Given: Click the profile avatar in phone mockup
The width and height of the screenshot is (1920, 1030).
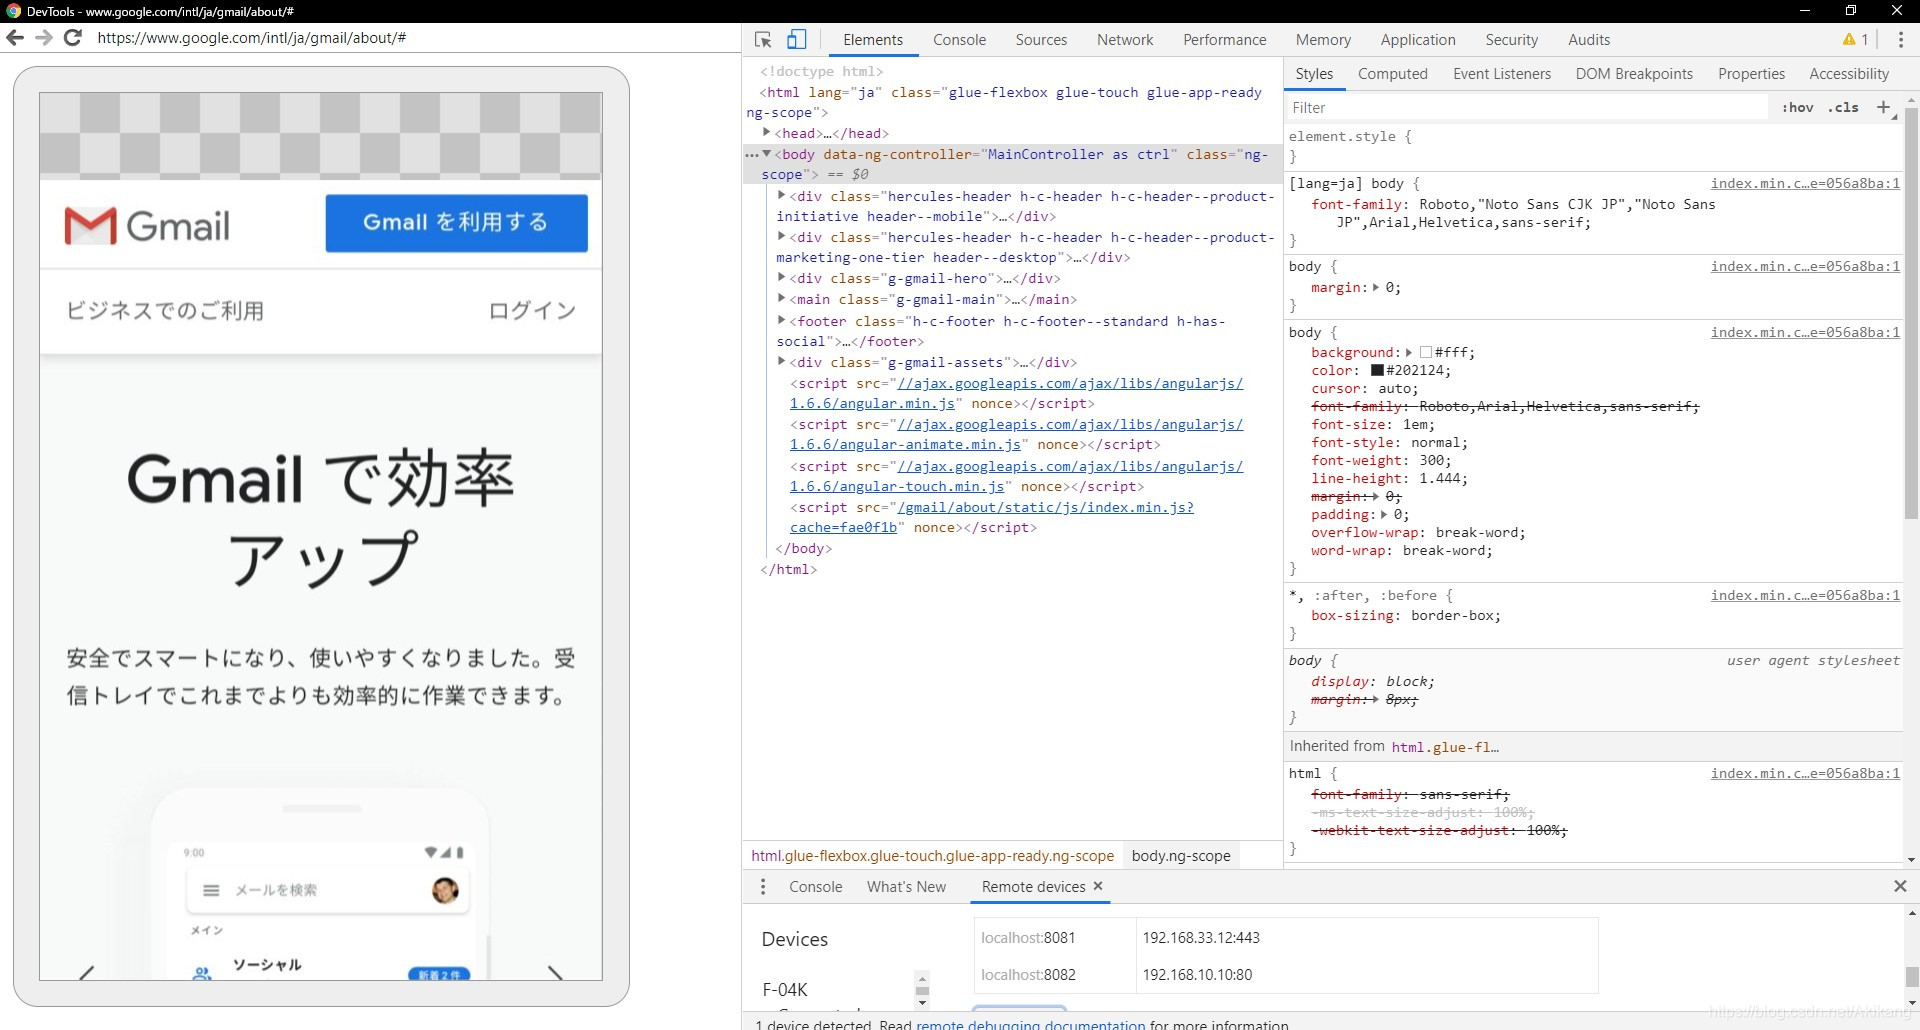Looking at the screenshot, I should [x=445, y=890].
